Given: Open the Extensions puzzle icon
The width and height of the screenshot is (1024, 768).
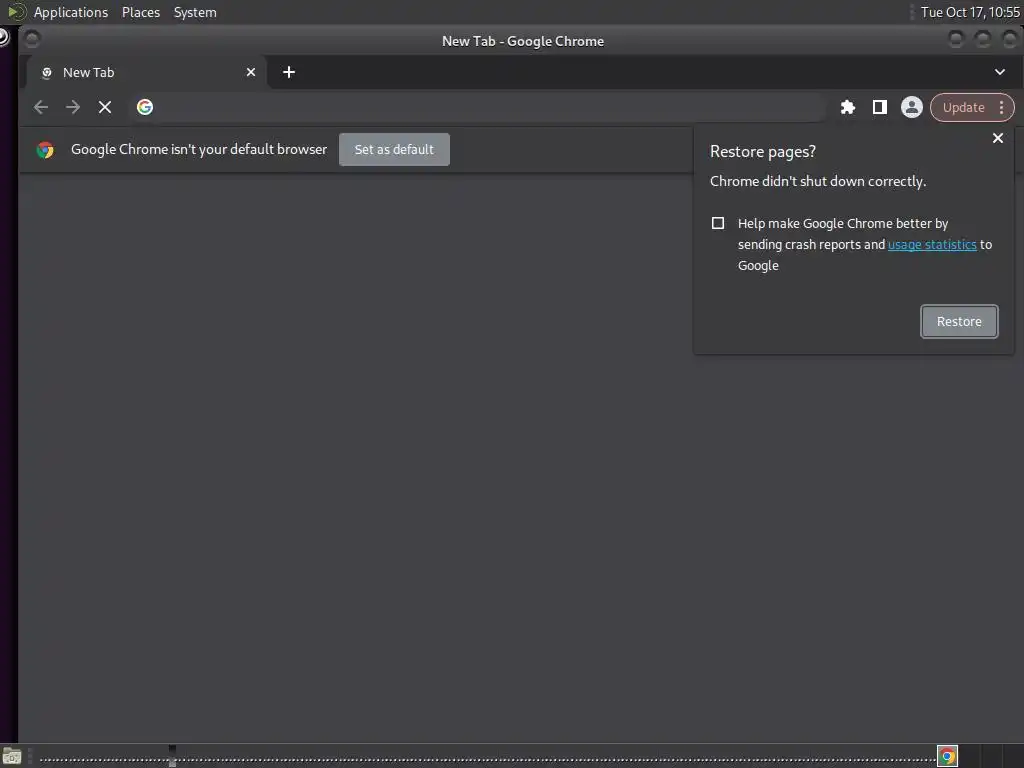Looking at the screenshot, I should click(848, 107).
